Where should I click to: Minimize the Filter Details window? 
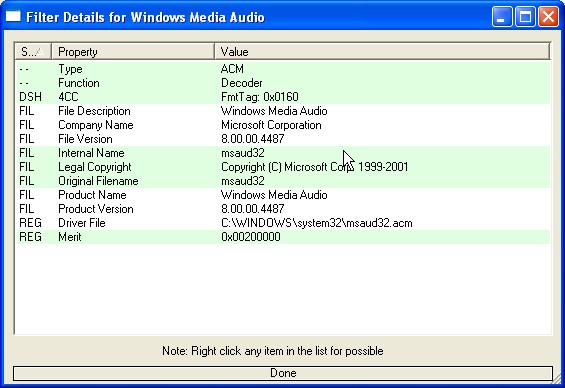pos(502,17)
